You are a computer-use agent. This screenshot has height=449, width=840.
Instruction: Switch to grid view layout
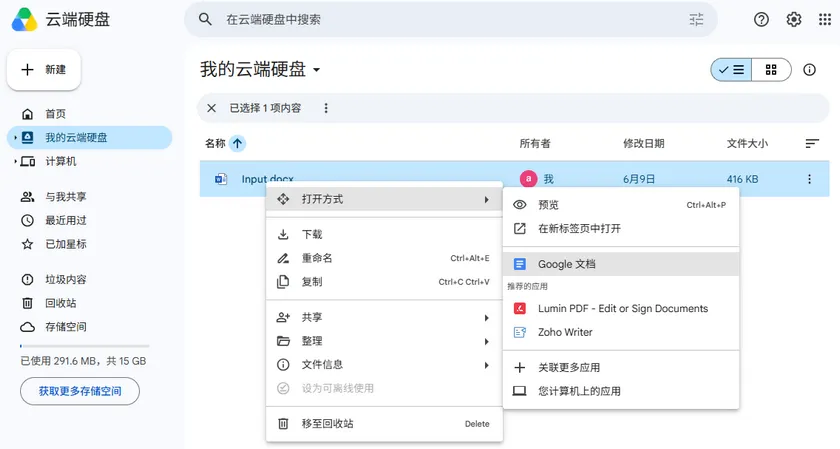pos(771,70)
